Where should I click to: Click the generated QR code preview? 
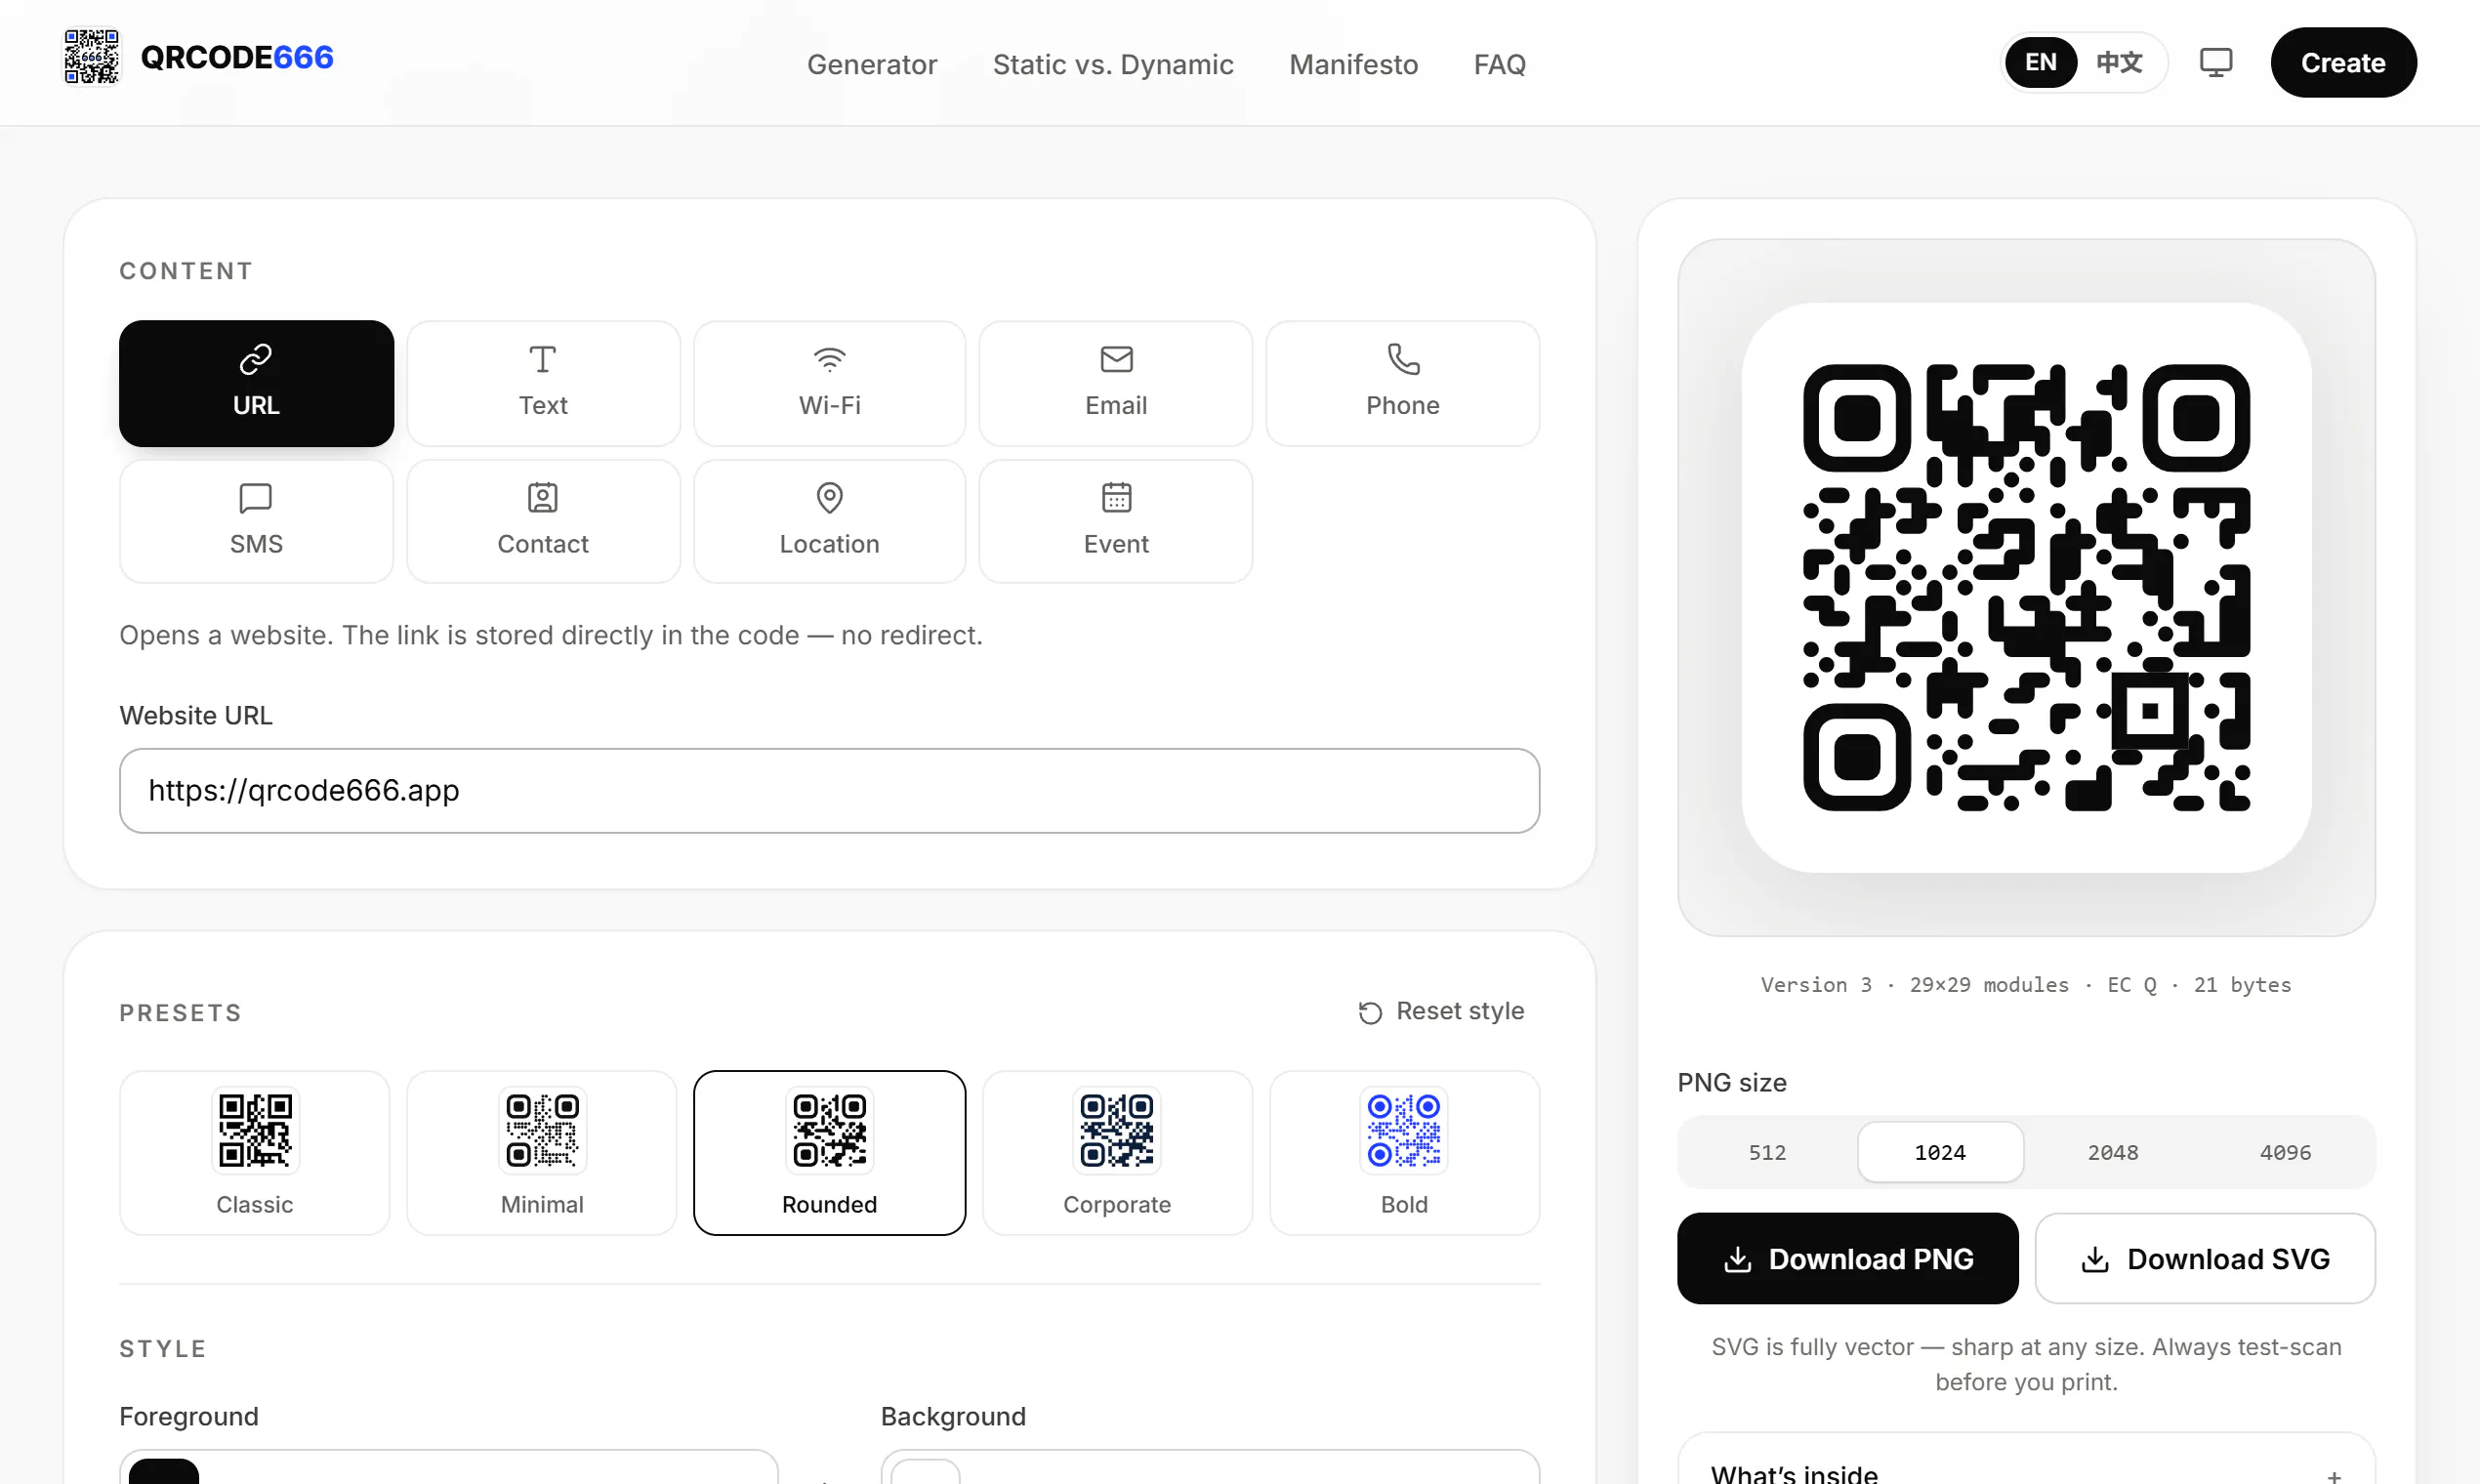pos(2026,587)
